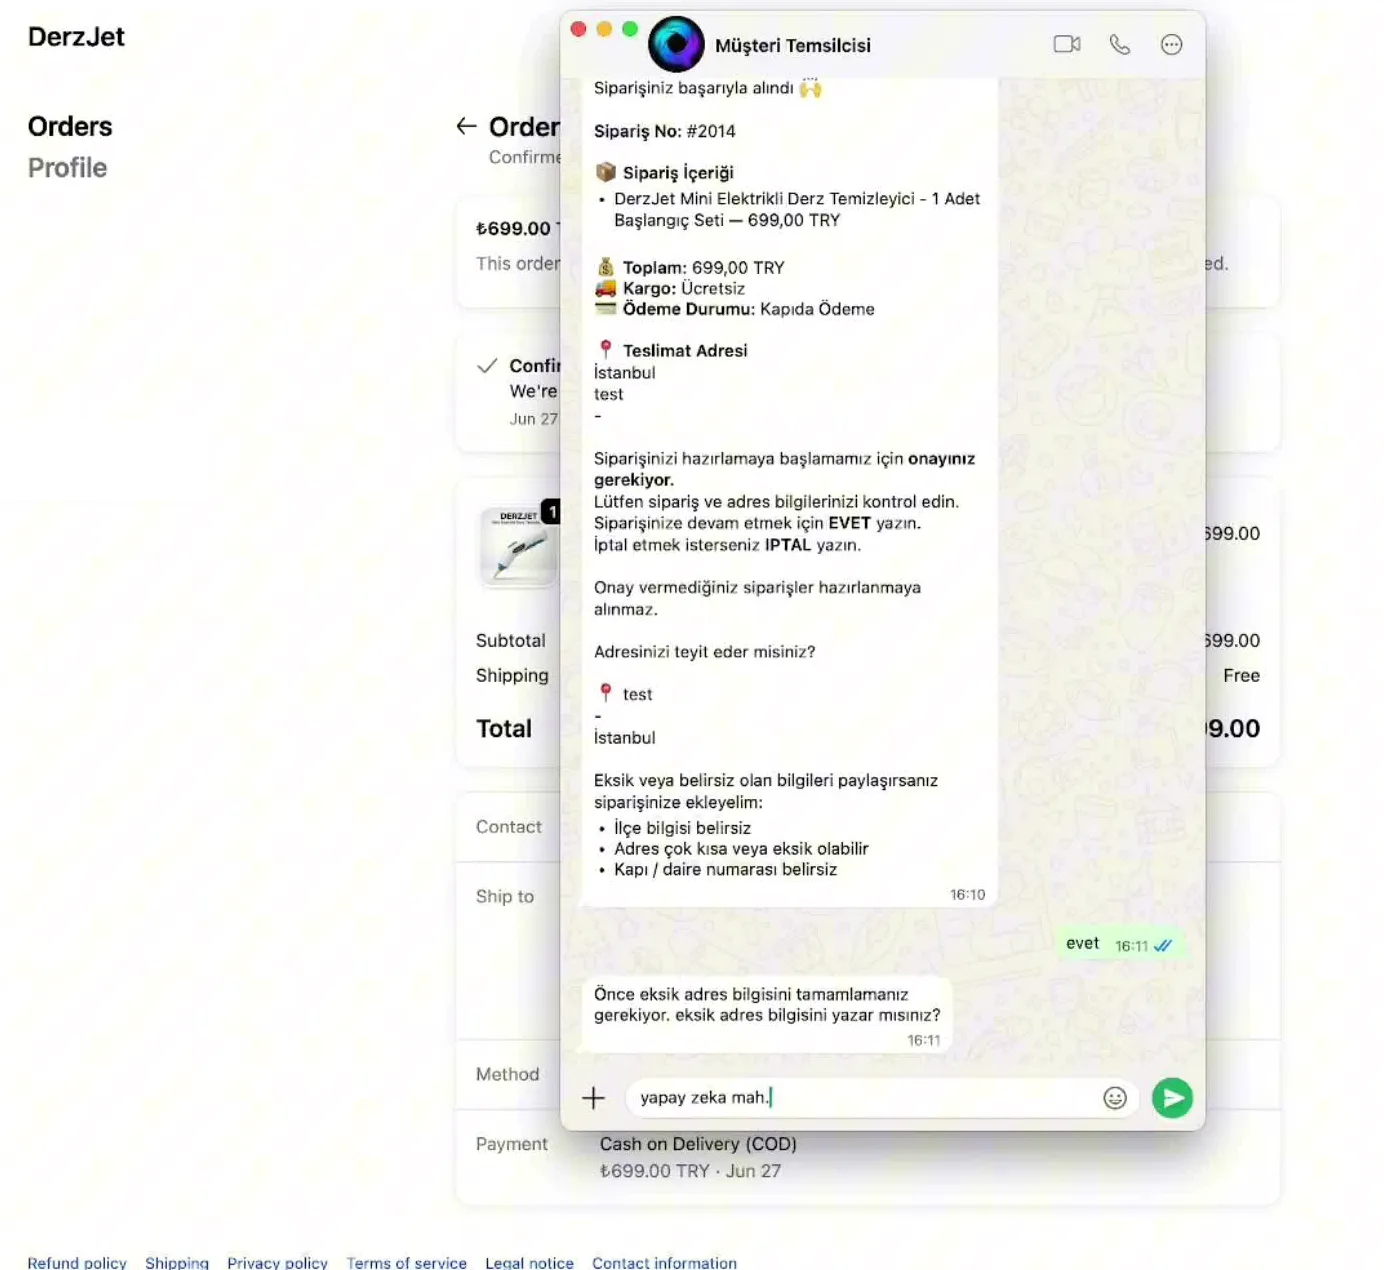Click the sent 'evet' message bubble
The image size is (1384, 1270).
pyautogui.click(x=1120, y=944)
